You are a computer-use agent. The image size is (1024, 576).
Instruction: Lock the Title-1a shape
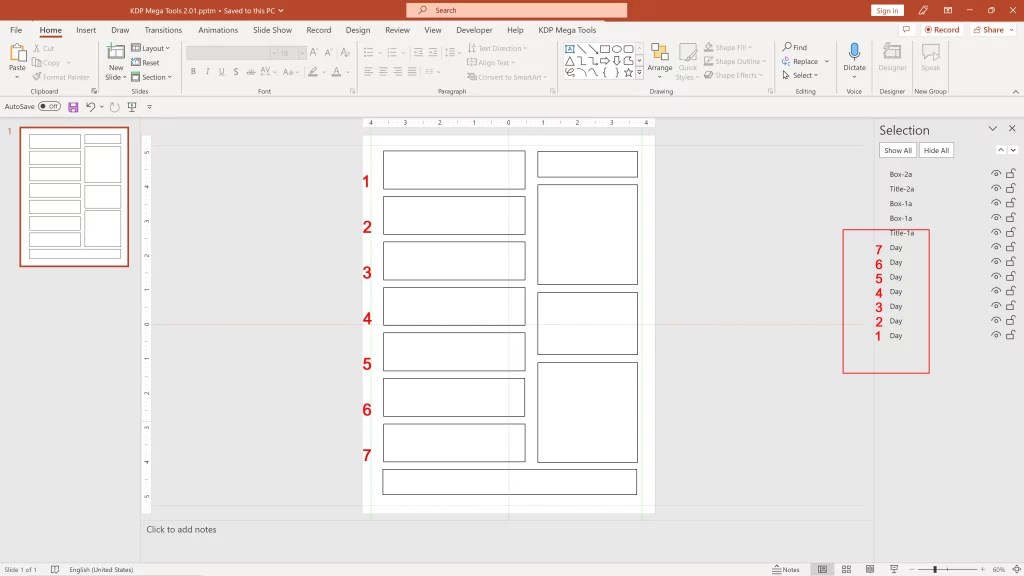point(1010,232)
